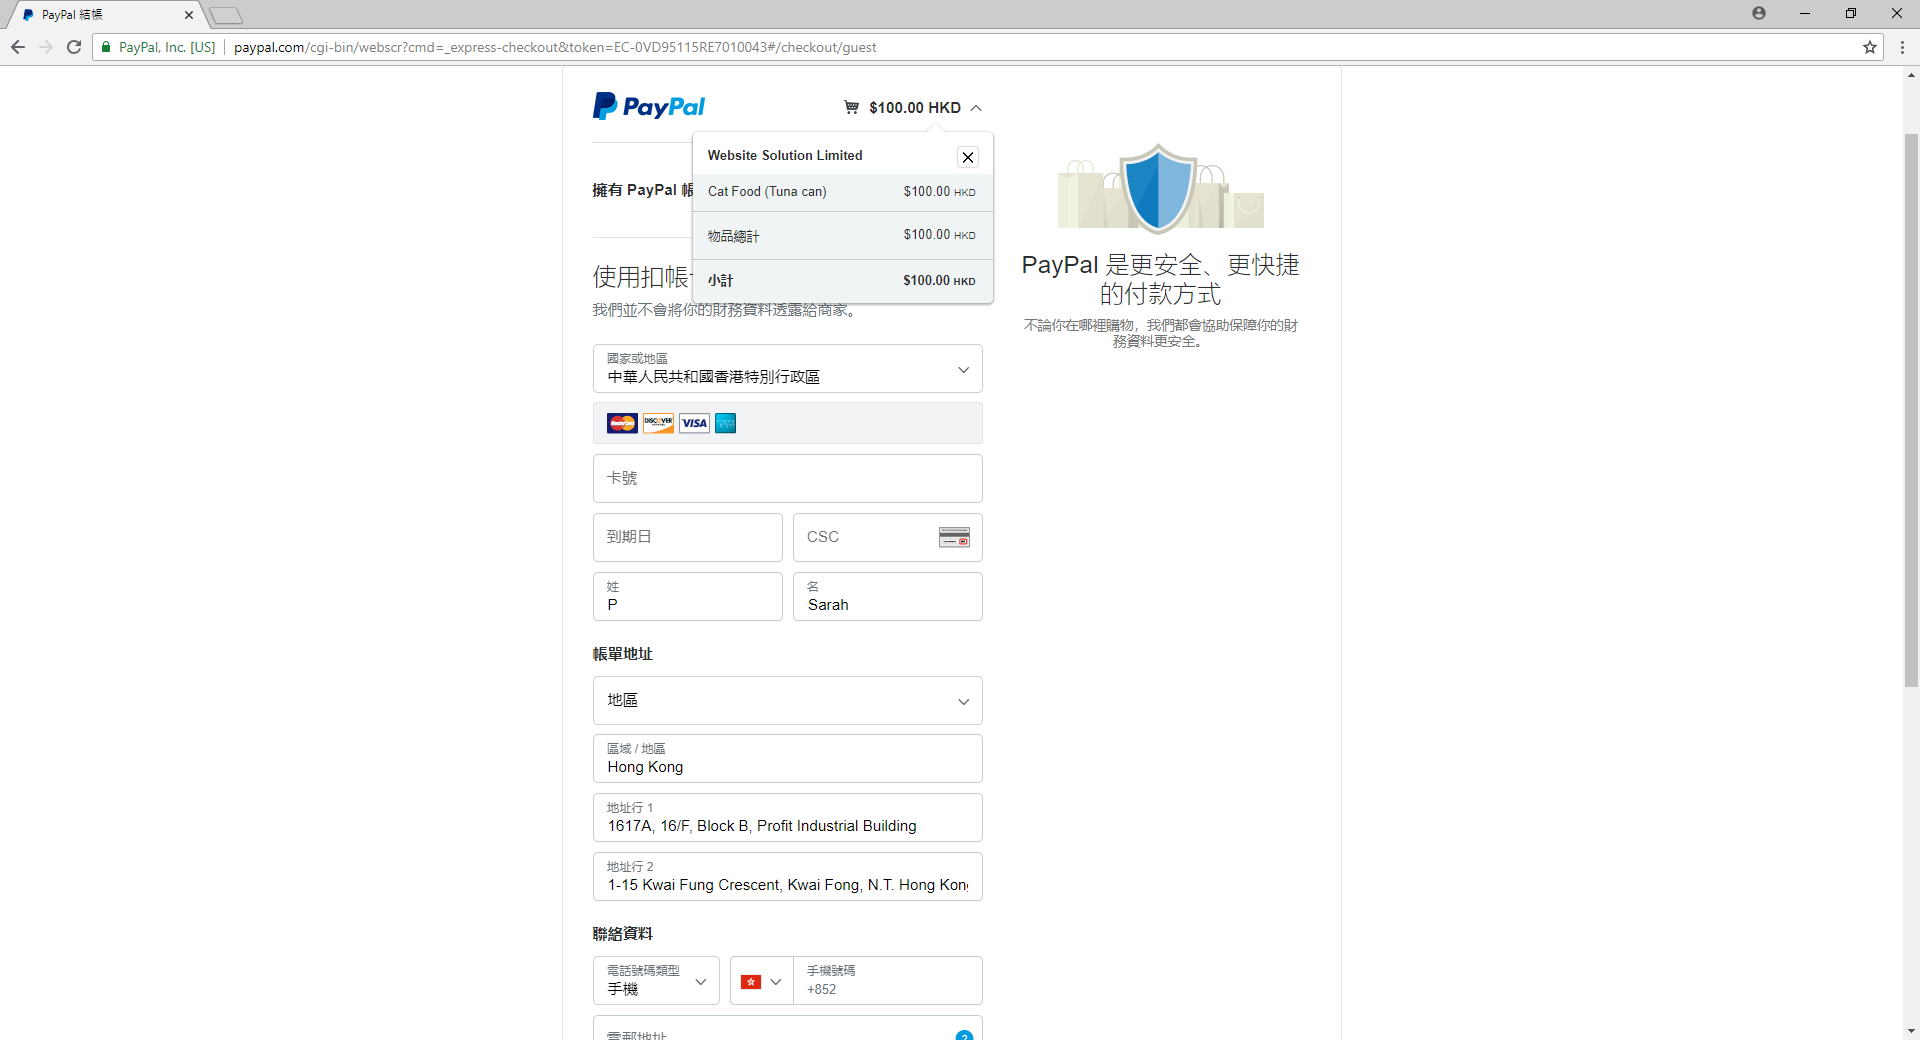Click the MasterCard card icon
The height and width of the screenshot is (1040, 1920).
point(622,423)
